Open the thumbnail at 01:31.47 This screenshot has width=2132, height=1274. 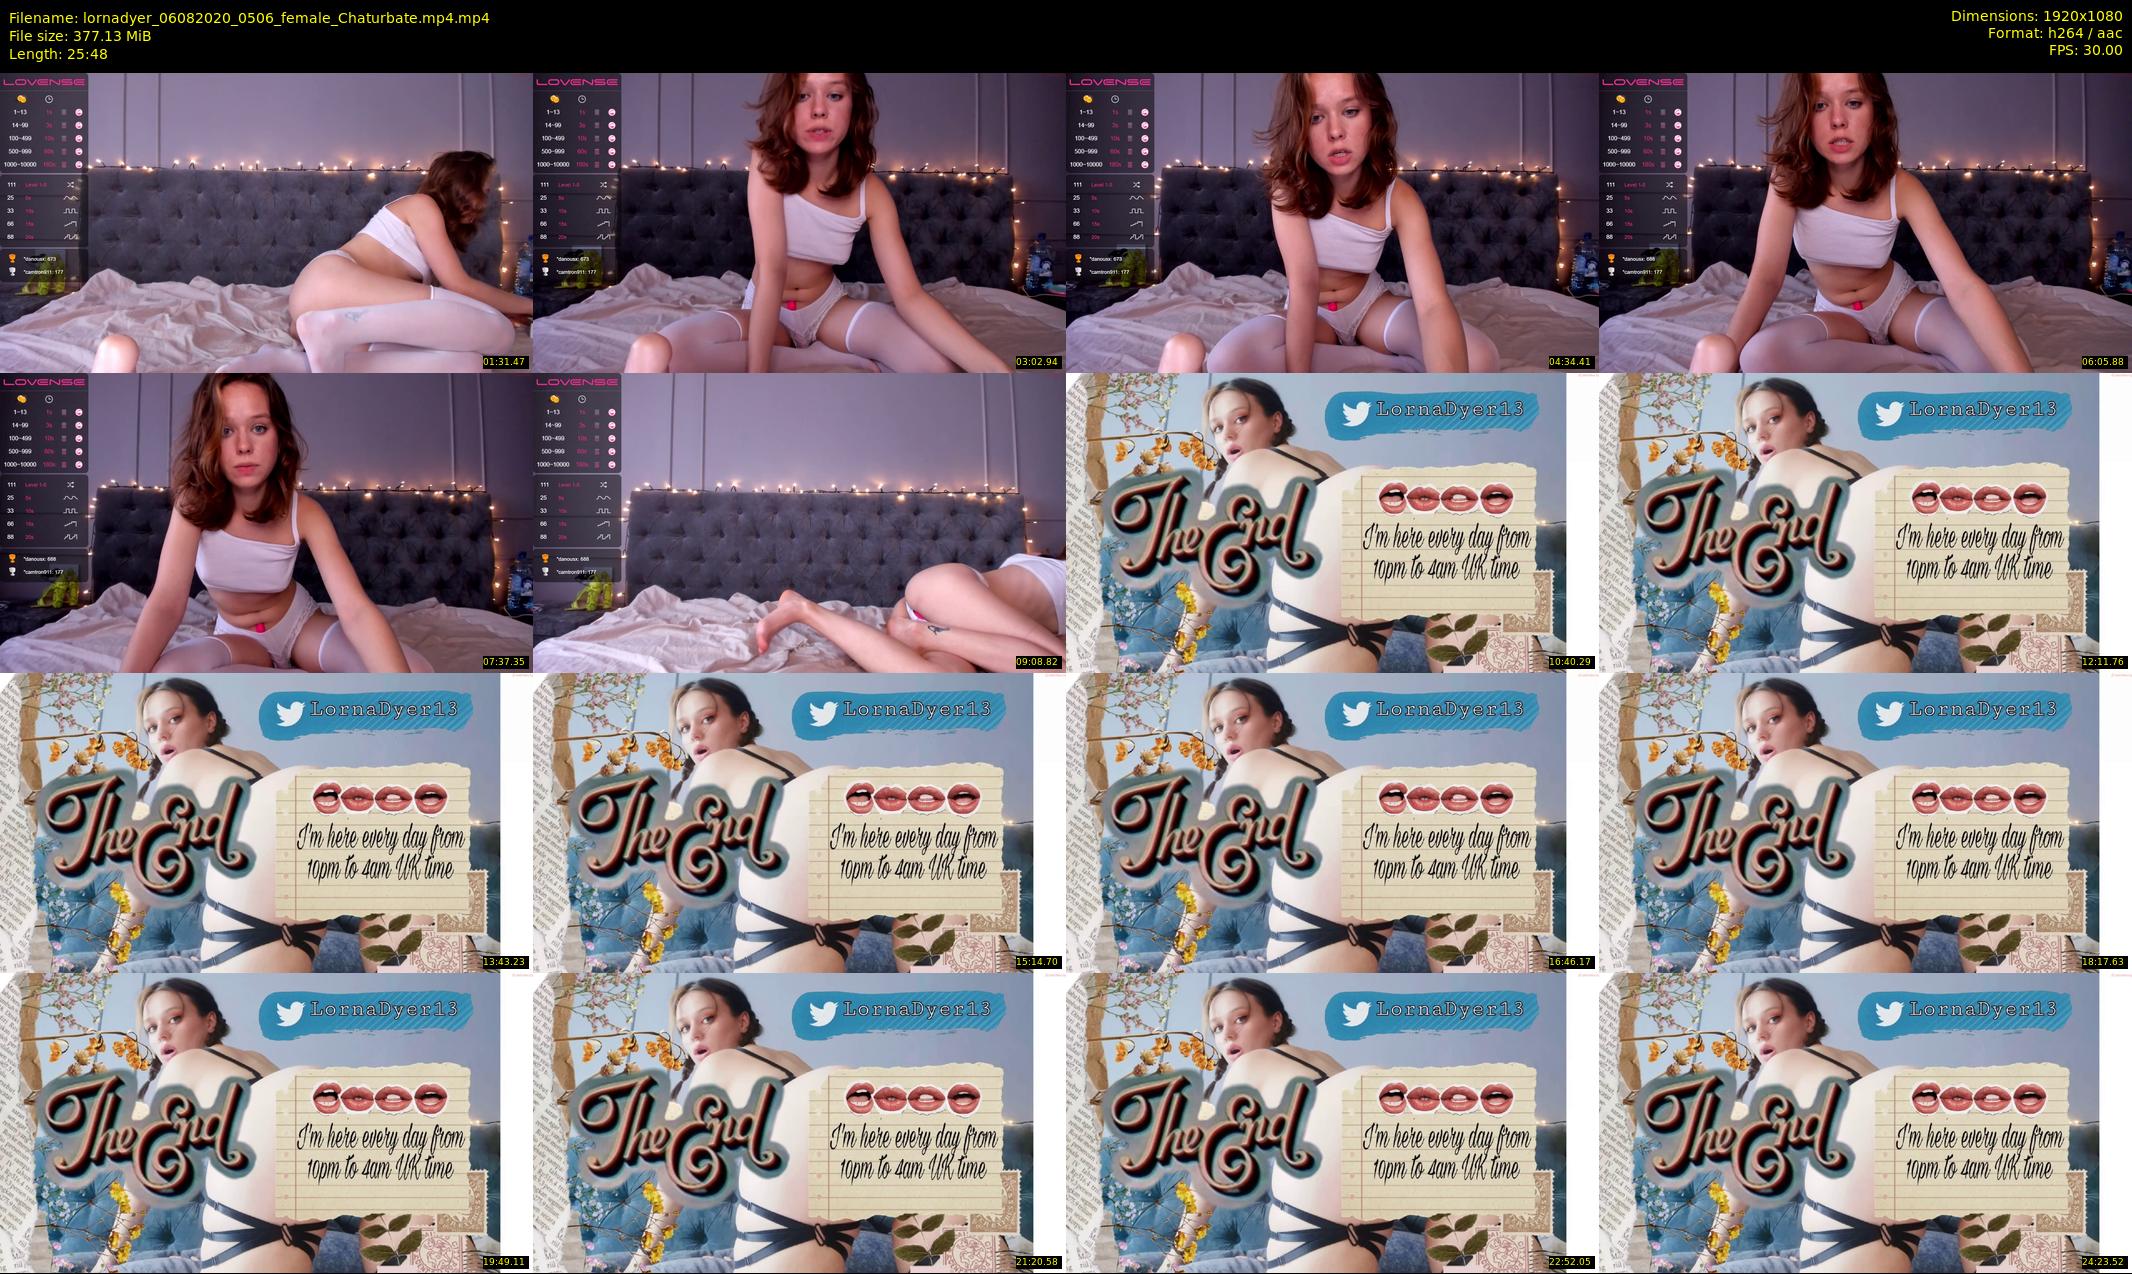click(266, 222)
